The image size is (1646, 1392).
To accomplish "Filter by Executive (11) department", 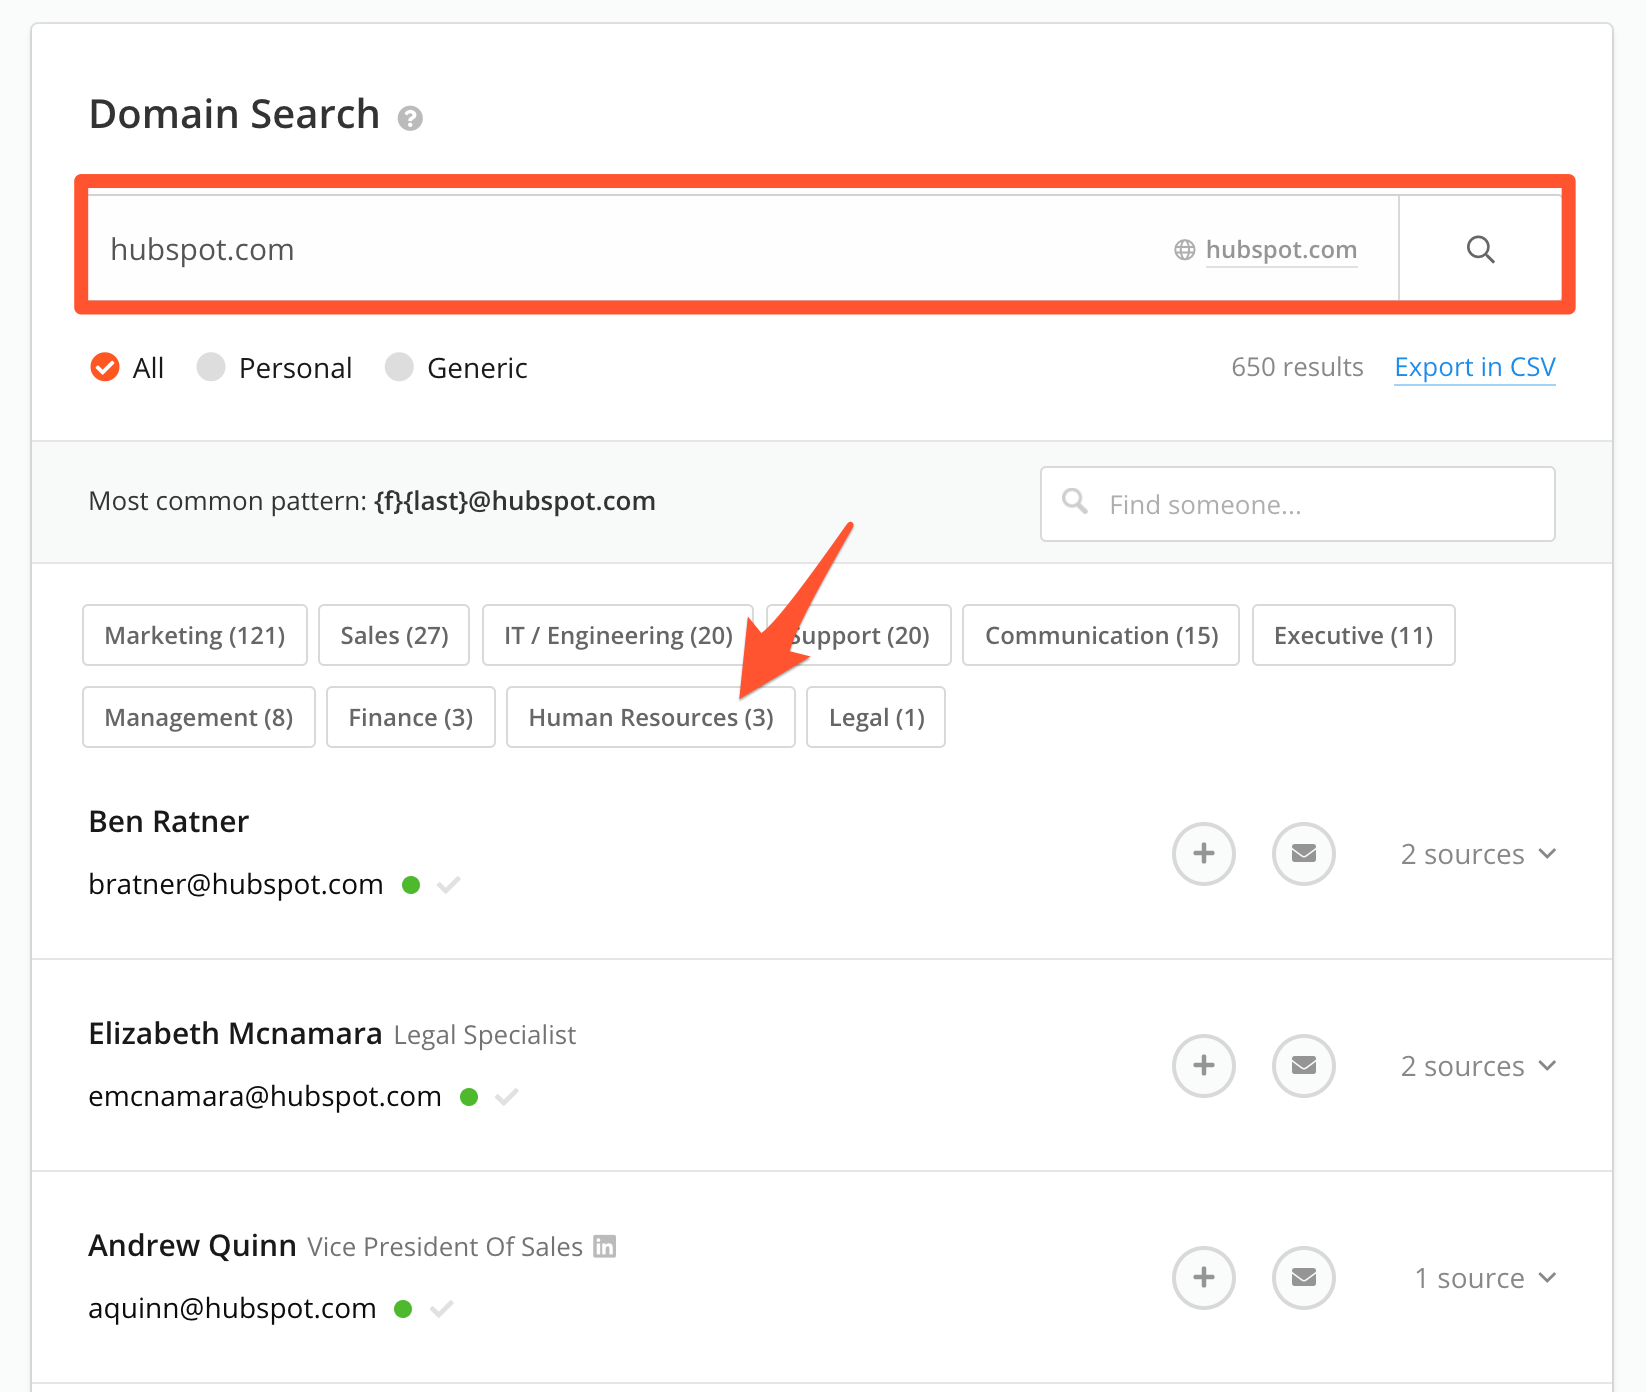I will [1354, 635].
